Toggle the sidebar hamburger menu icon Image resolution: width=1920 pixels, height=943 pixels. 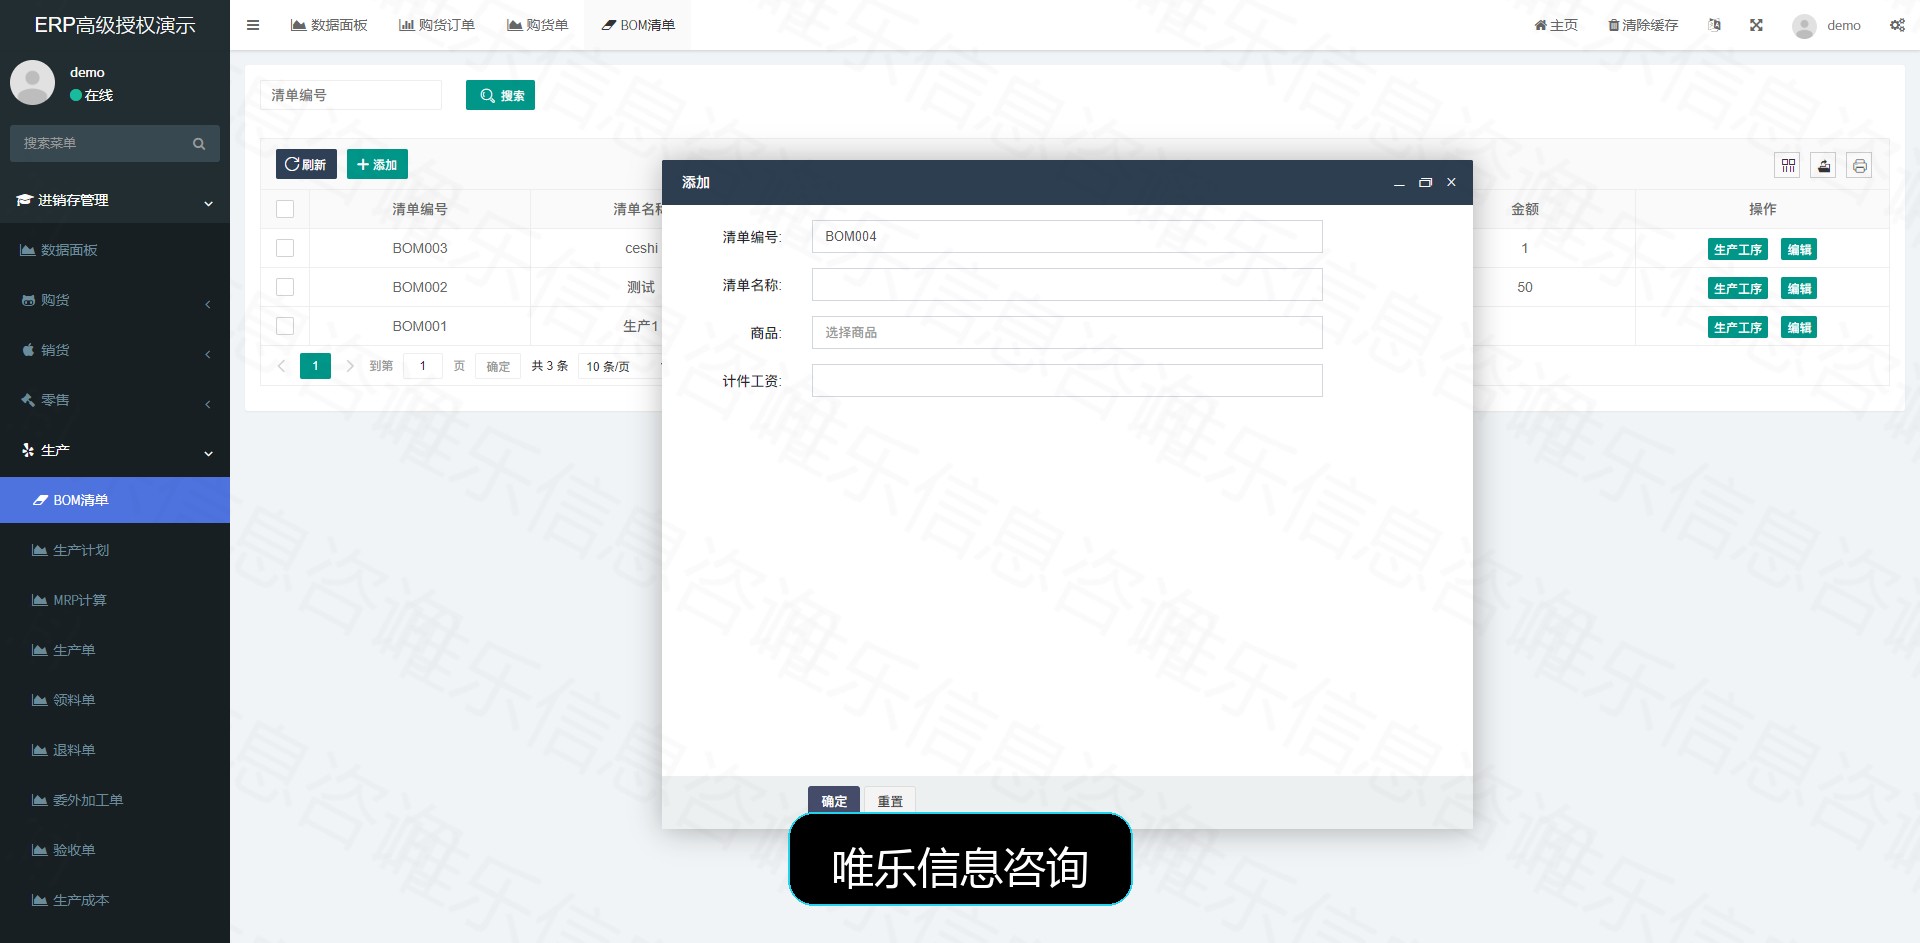tap(253, 25)
